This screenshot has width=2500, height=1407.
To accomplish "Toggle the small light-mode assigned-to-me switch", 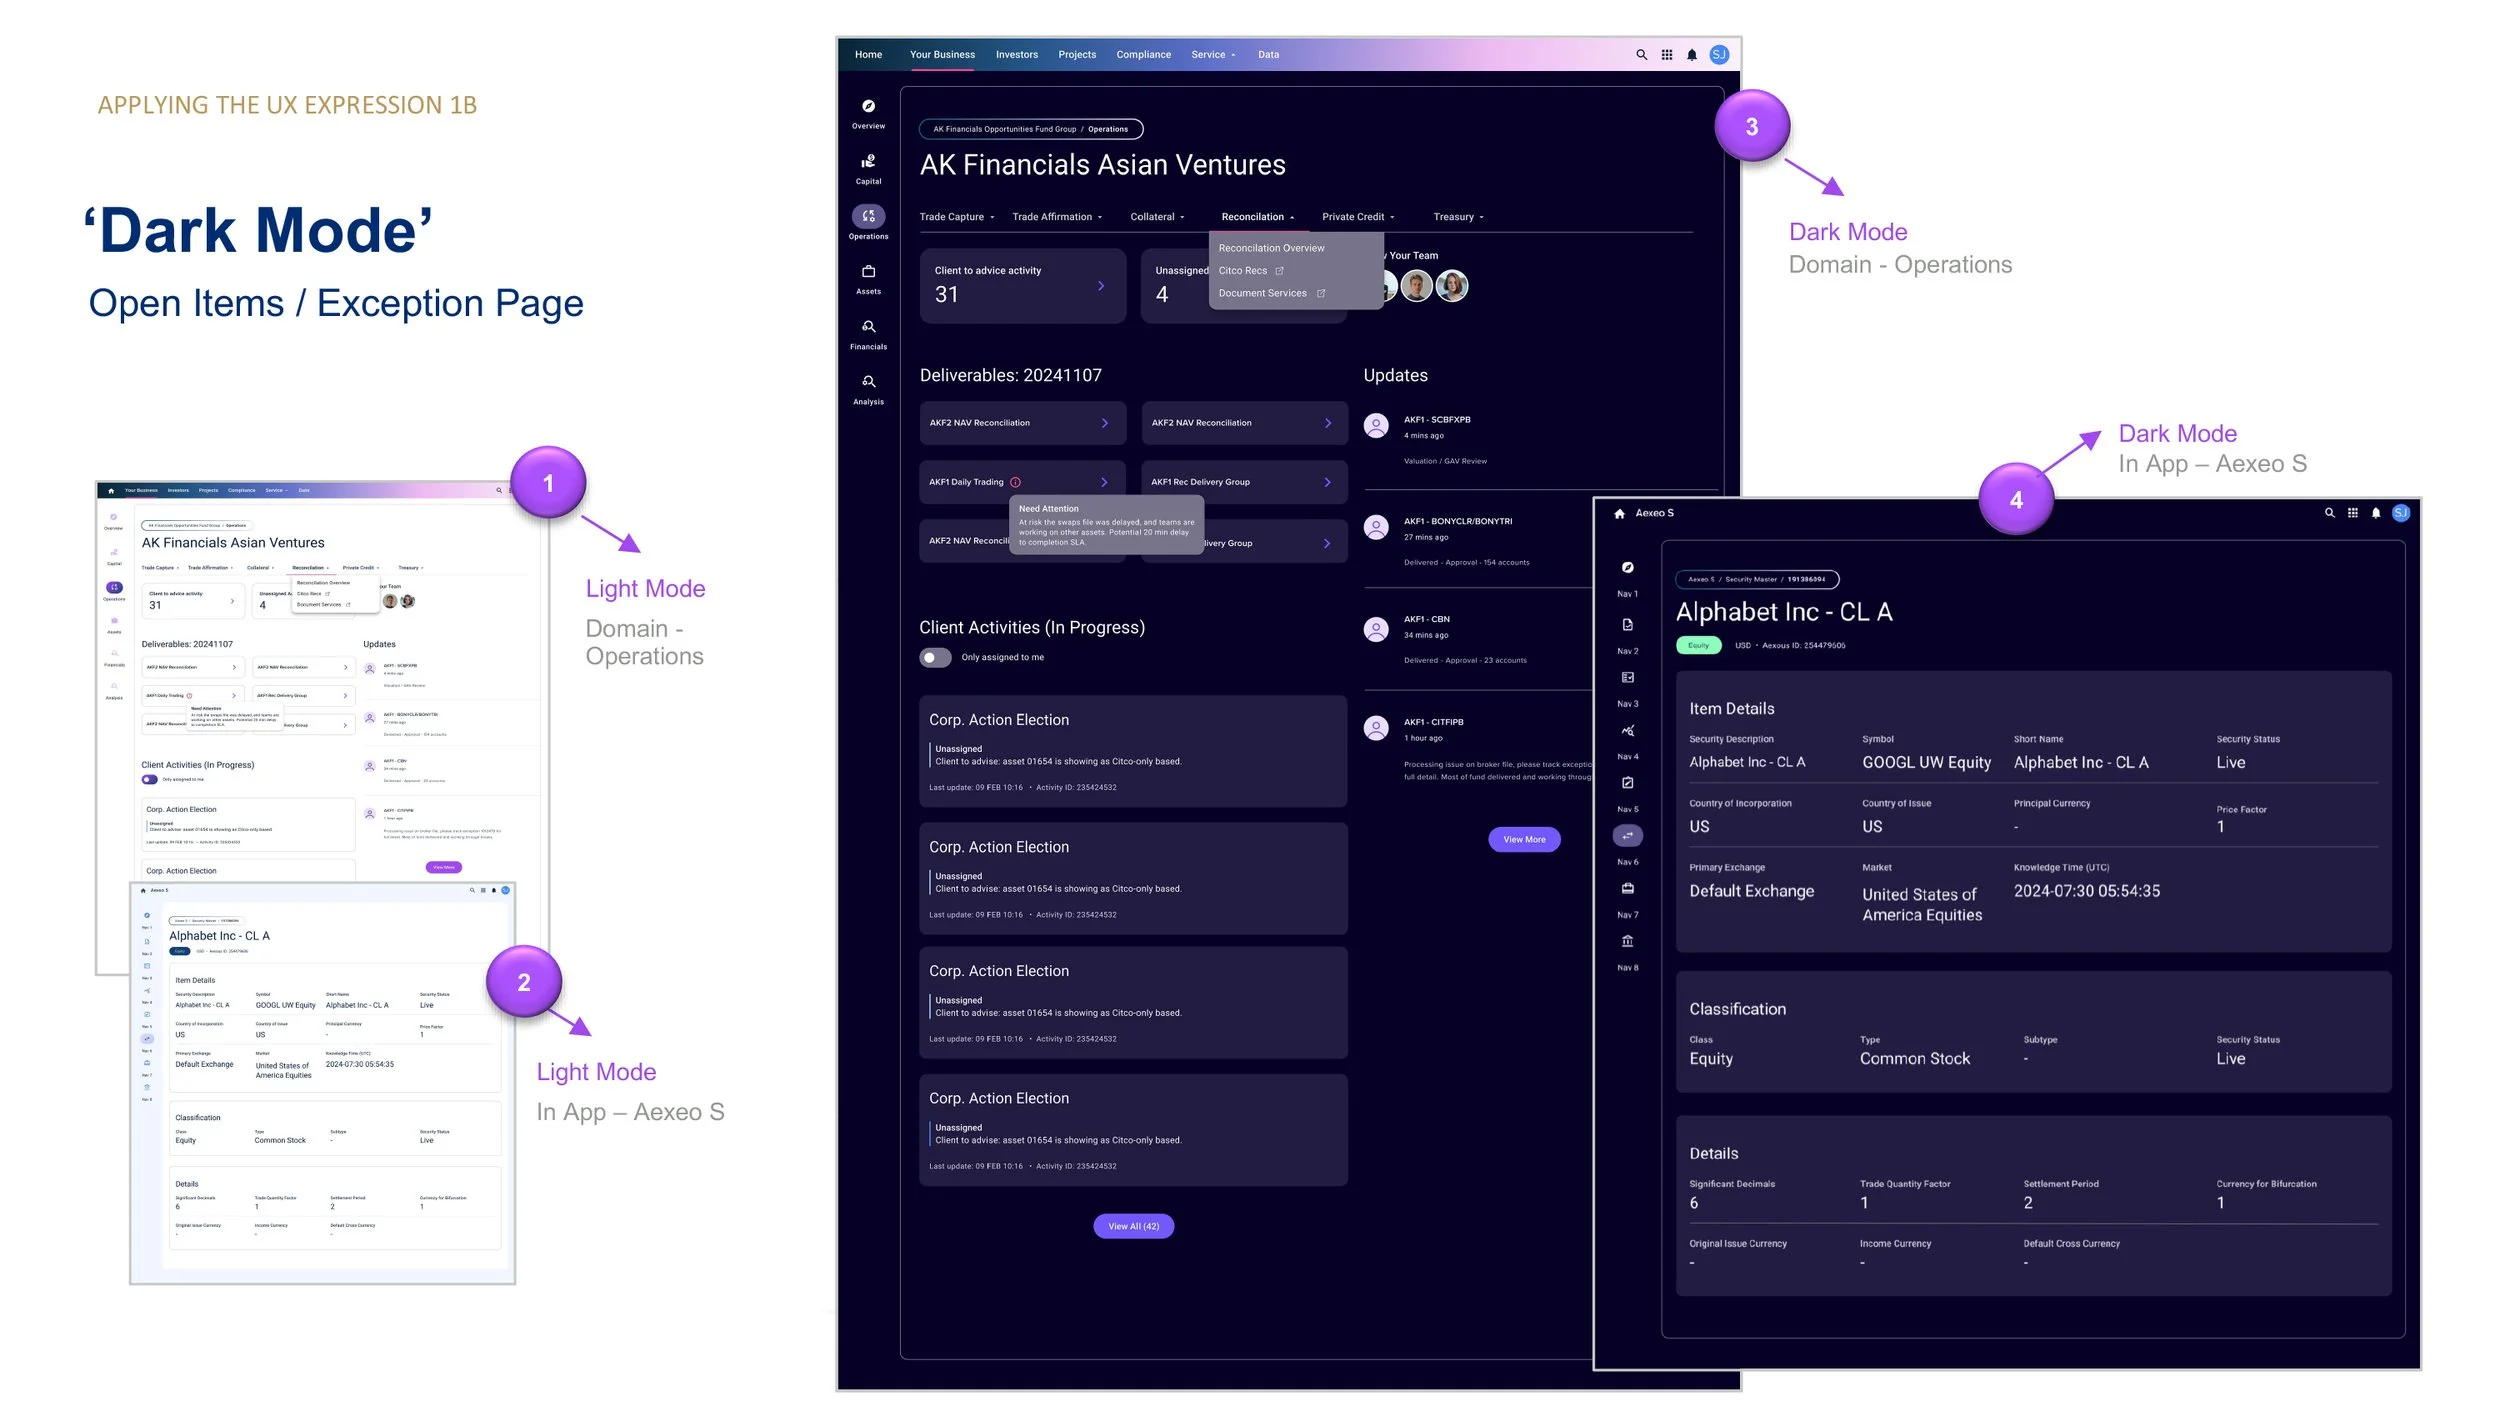I will point(149,780).
